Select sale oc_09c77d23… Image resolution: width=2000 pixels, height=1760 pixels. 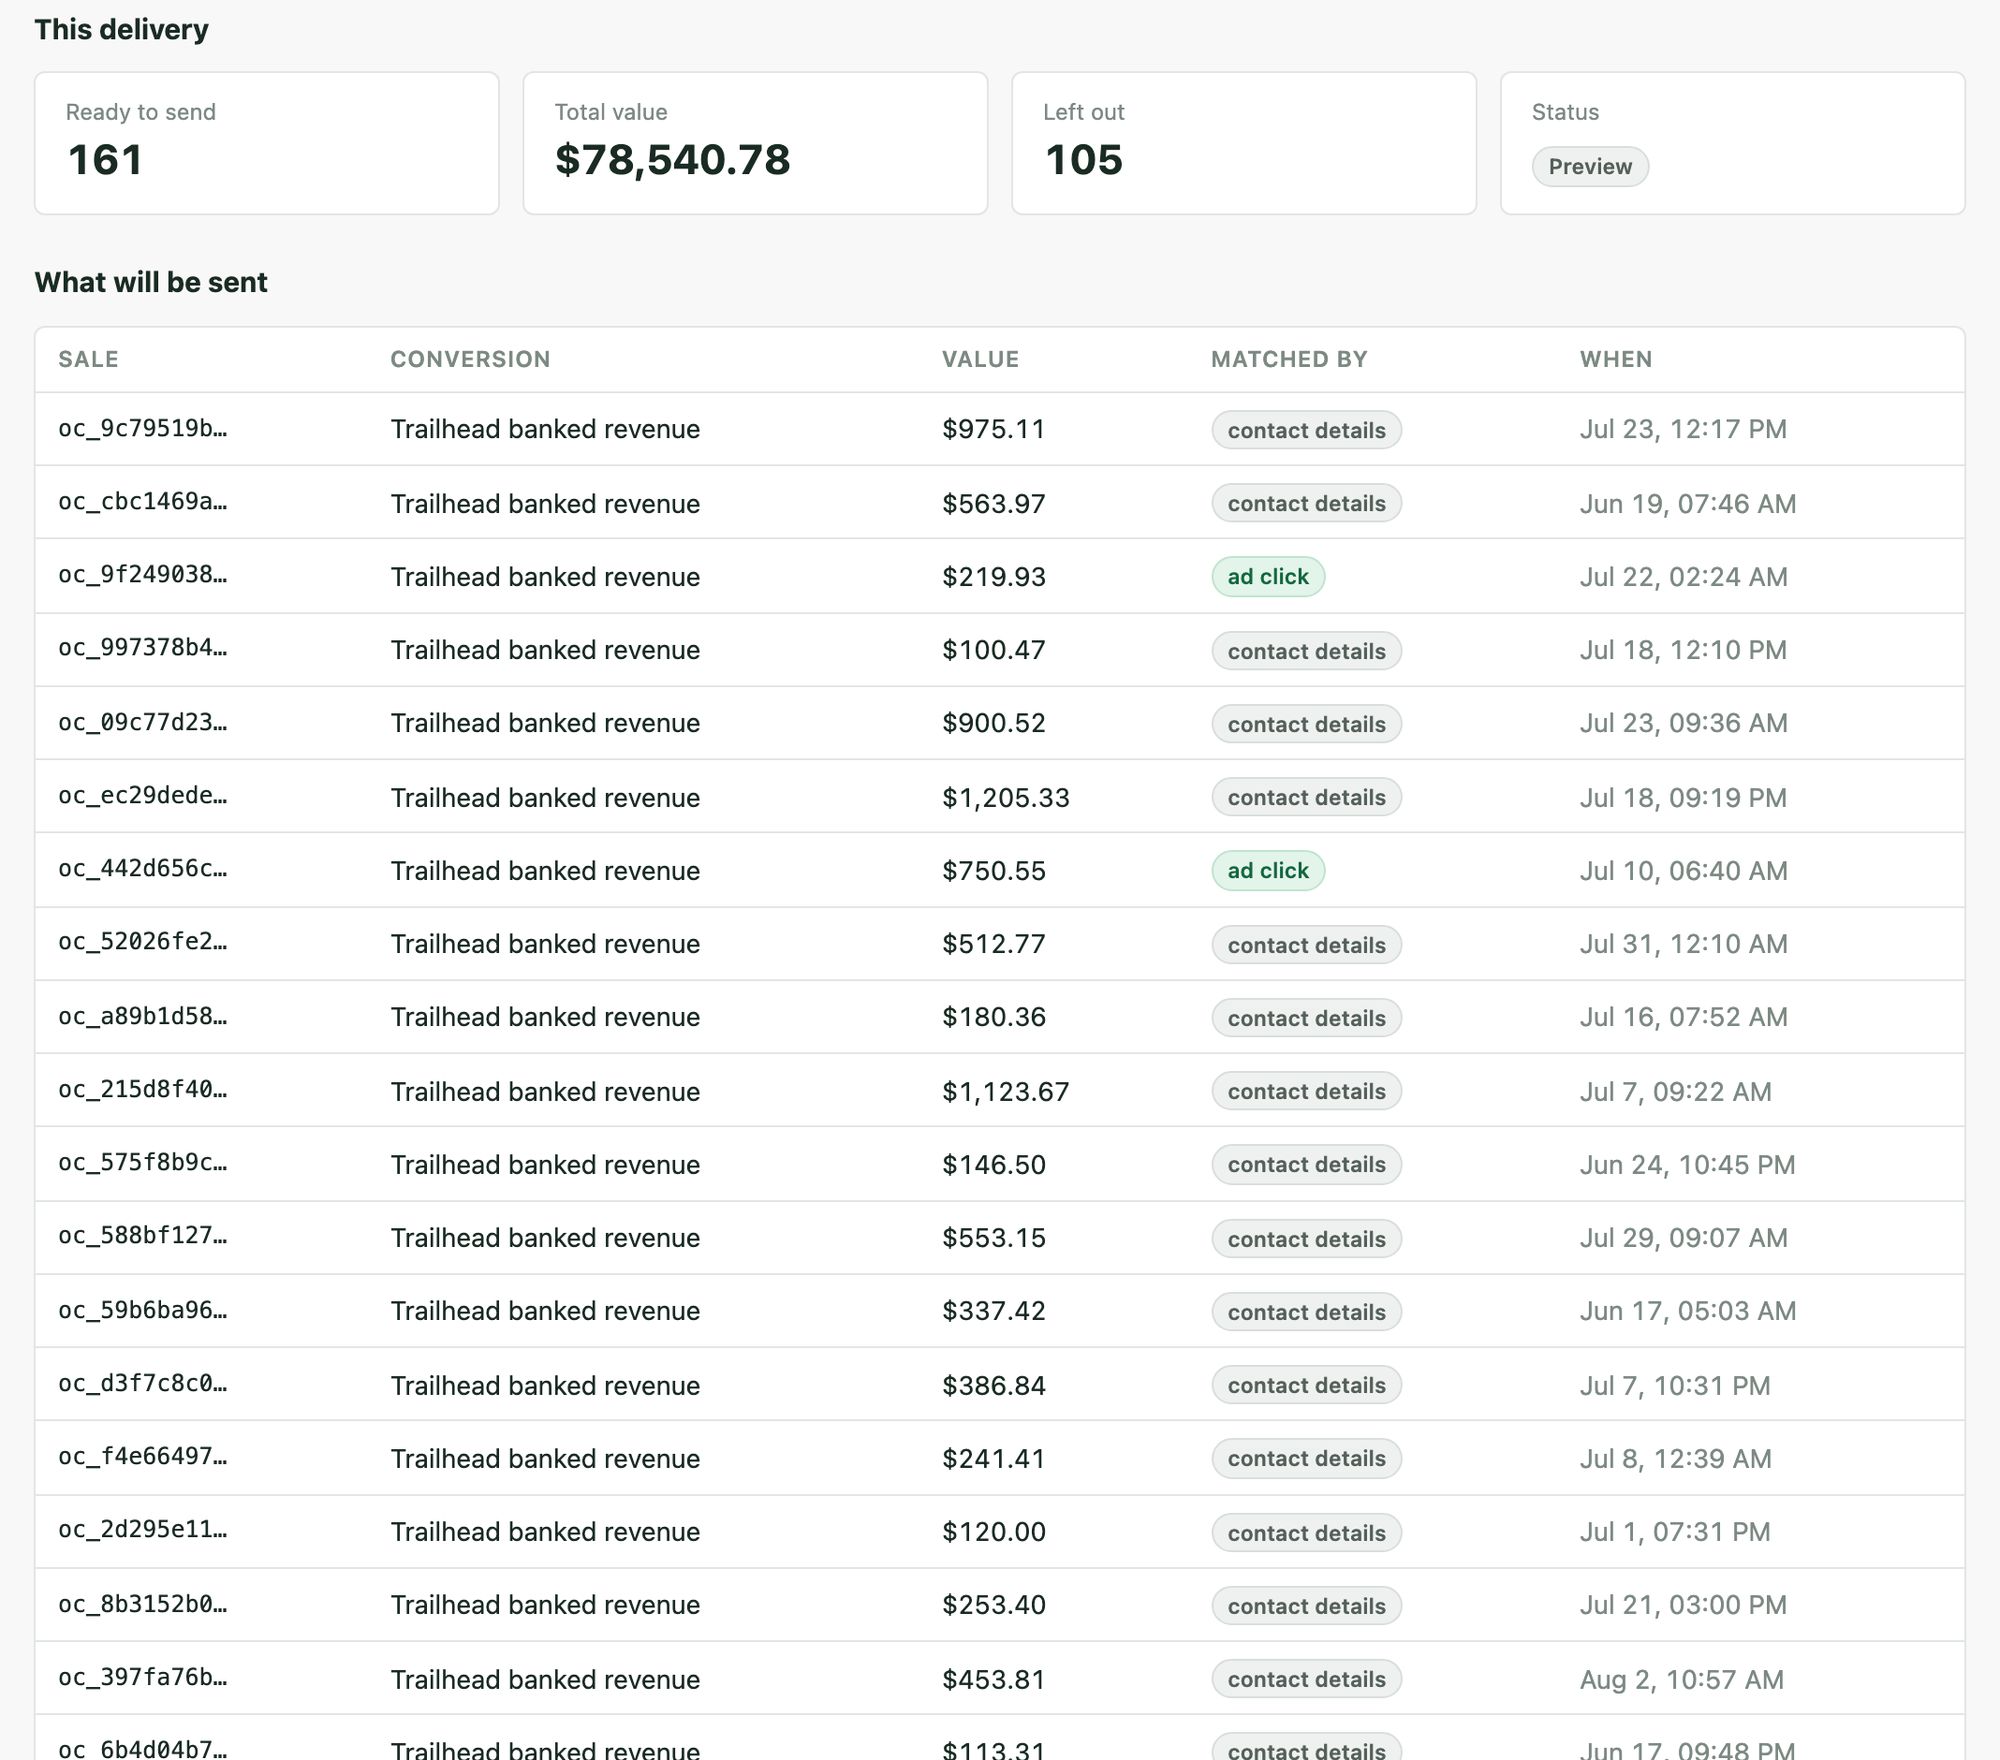143,722
